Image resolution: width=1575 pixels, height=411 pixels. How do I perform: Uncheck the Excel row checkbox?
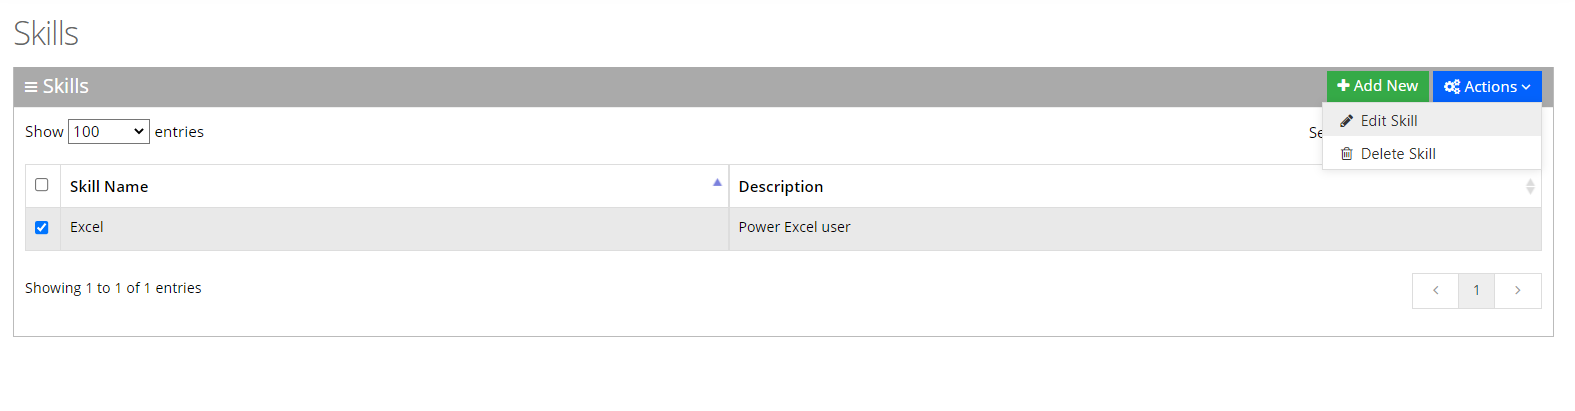[42, 228]
